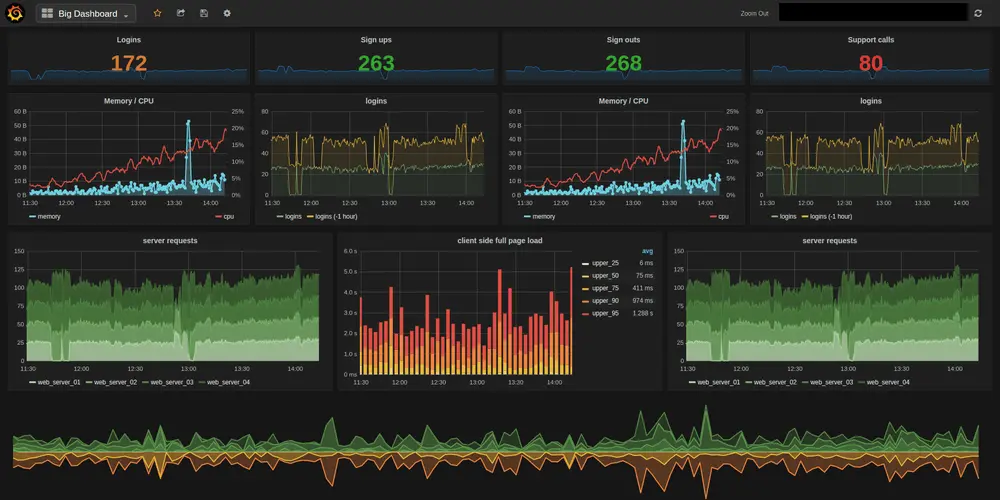Viewport: 1000px width, 500px height.
Task: Open Memory / CPU title under Logins stat
Action: (129, 101)
